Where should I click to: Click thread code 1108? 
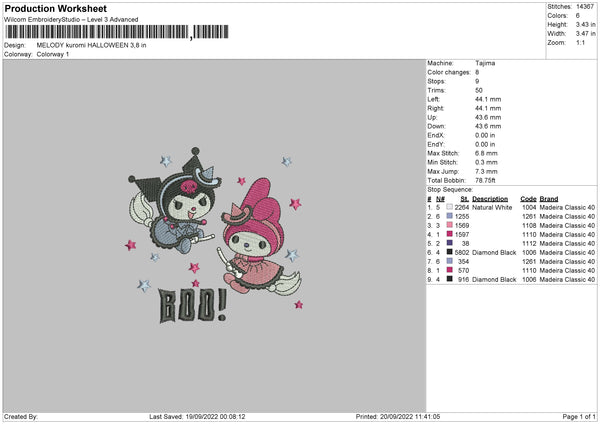pyautogui.click(x=529, y=225)
